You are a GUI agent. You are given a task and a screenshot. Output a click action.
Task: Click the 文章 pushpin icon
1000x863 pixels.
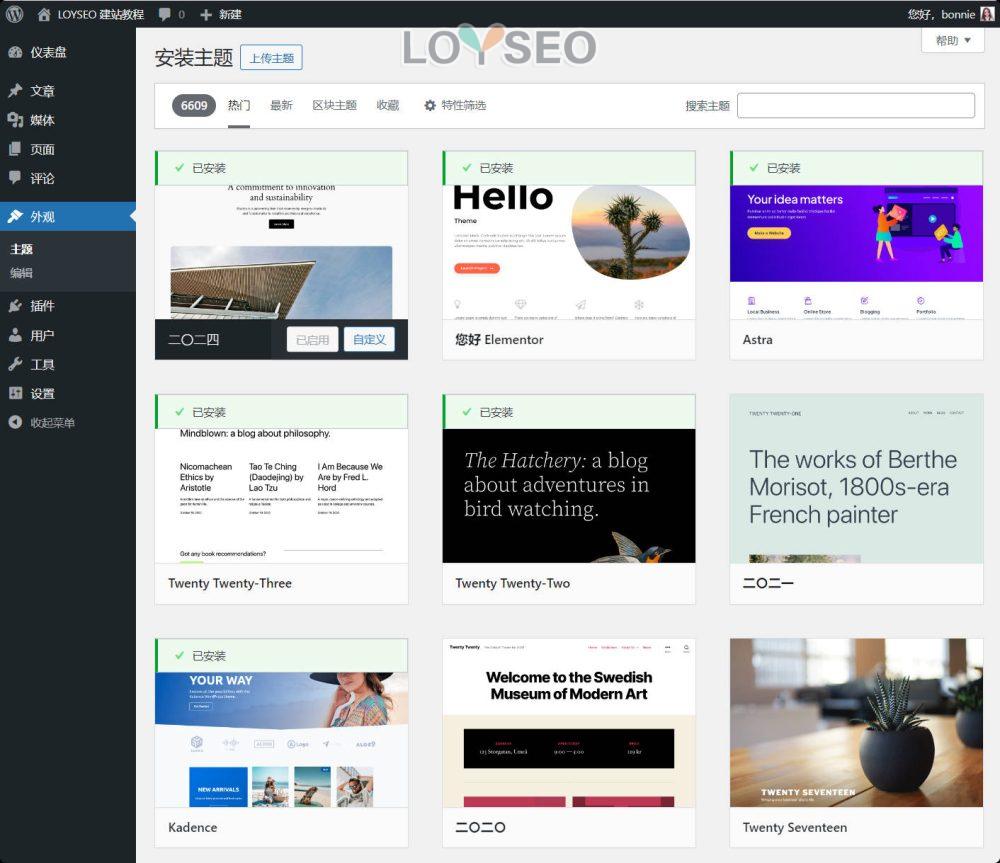15,91
